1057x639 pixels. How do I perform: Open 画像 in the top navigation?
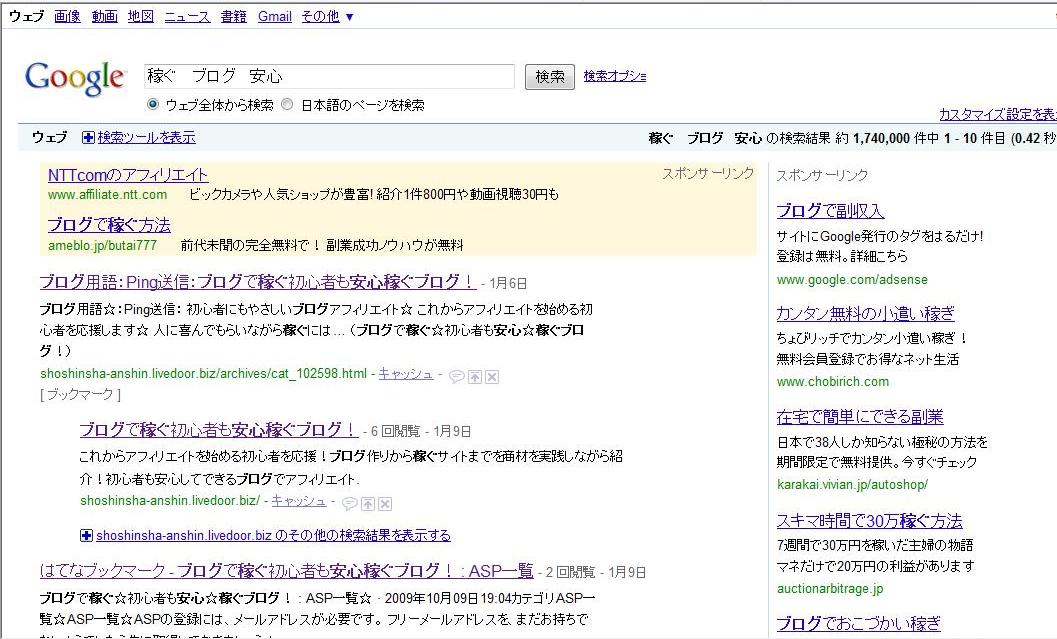(67, 16)
